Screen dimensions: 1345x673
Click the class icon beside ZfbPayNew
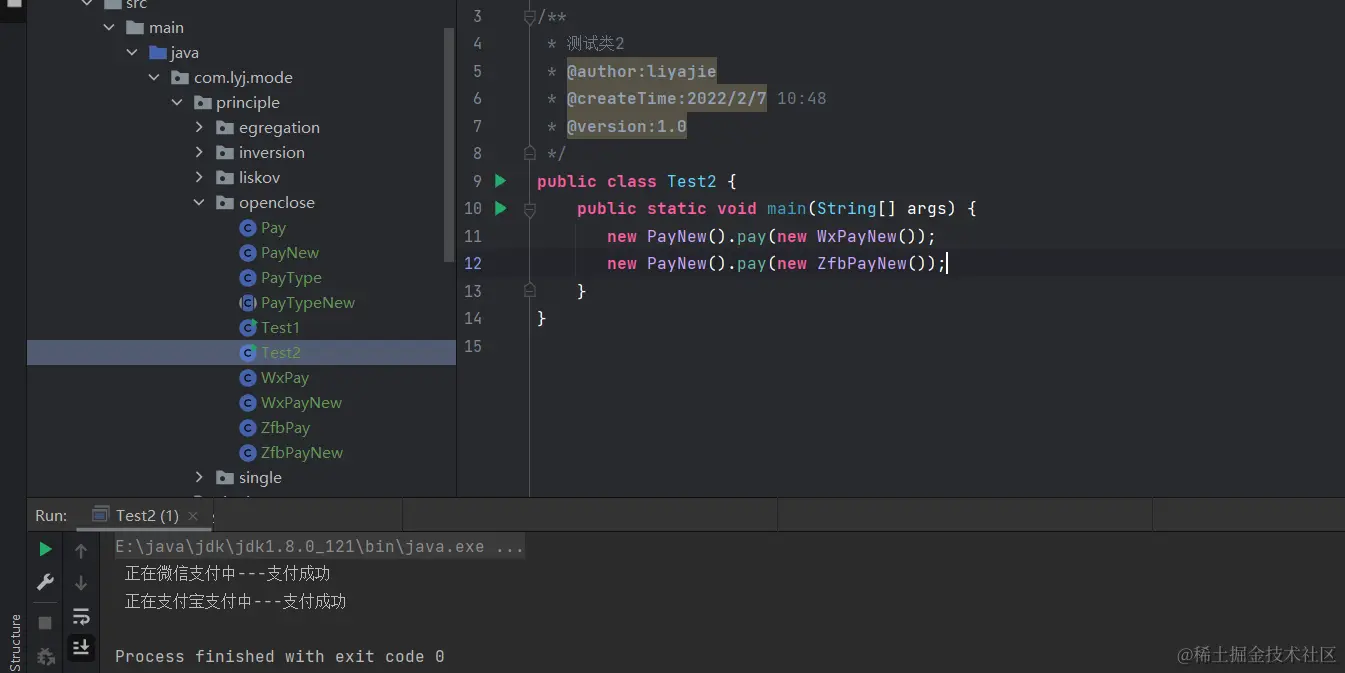(248, 453)
